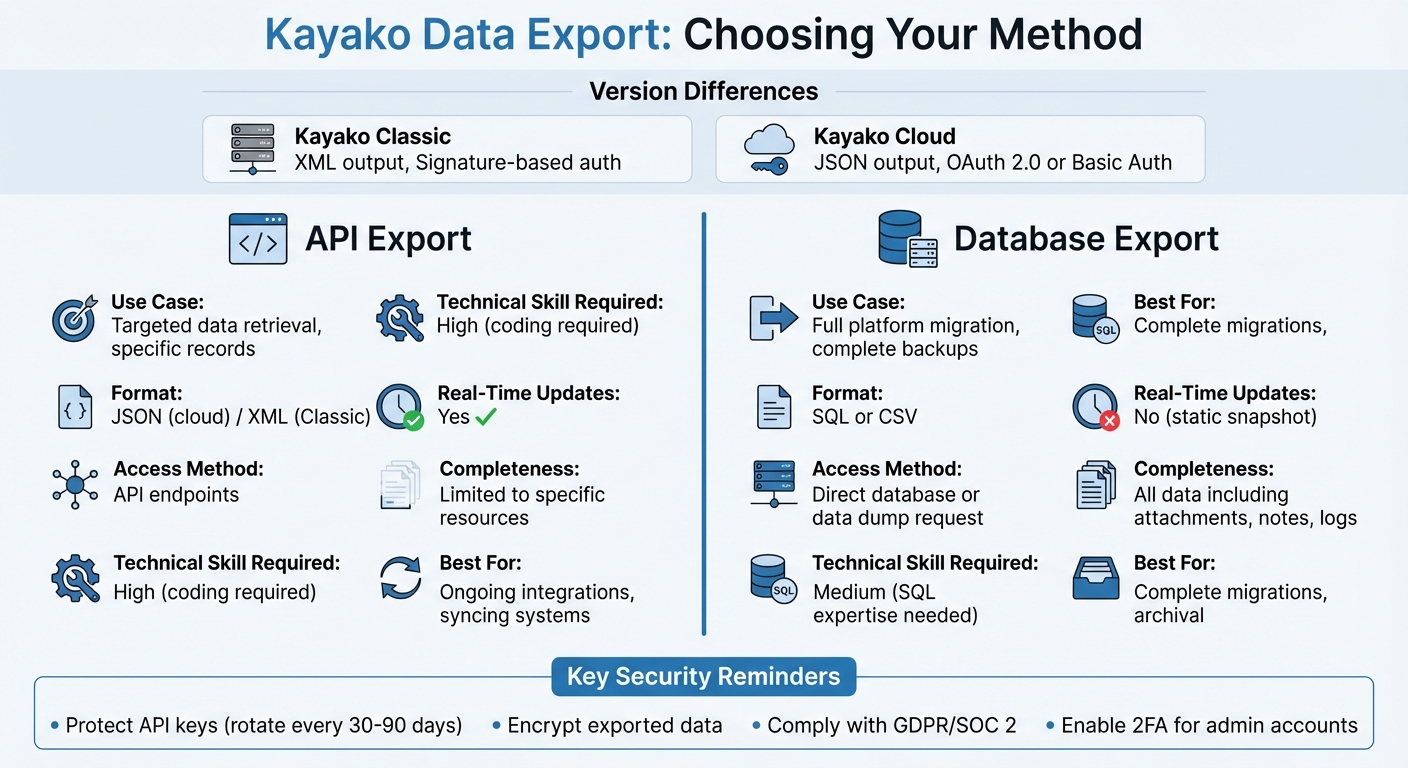Click the Key Security Reminders banner
1408x768 pixels.
coord(703,676)
